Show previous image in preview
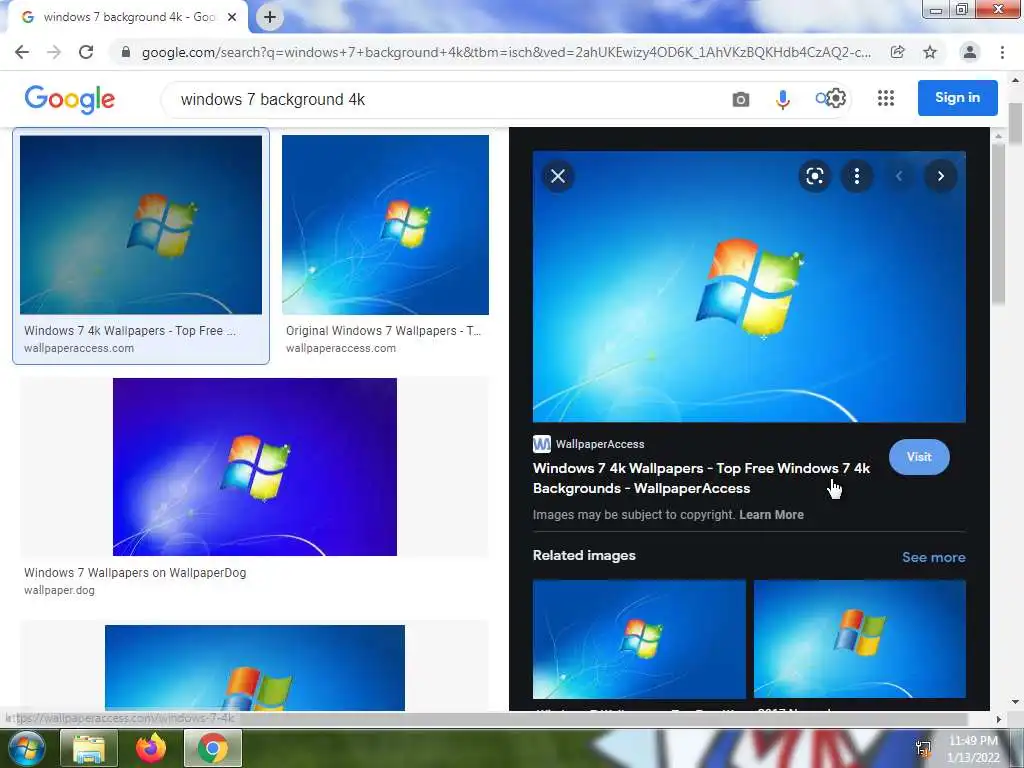1024x768 pixels. coord(899,176)
